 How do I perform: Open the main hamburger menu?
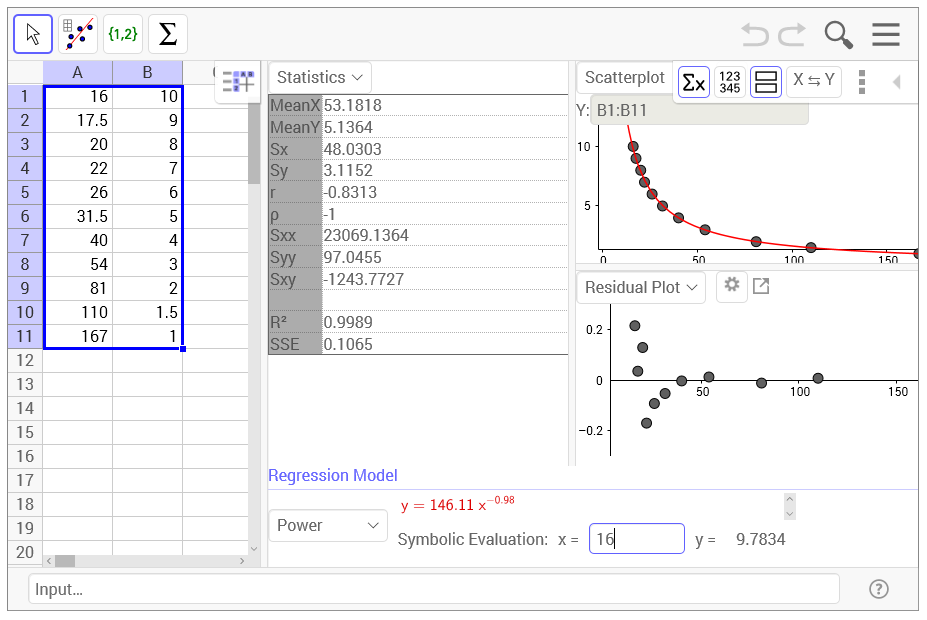886,35
